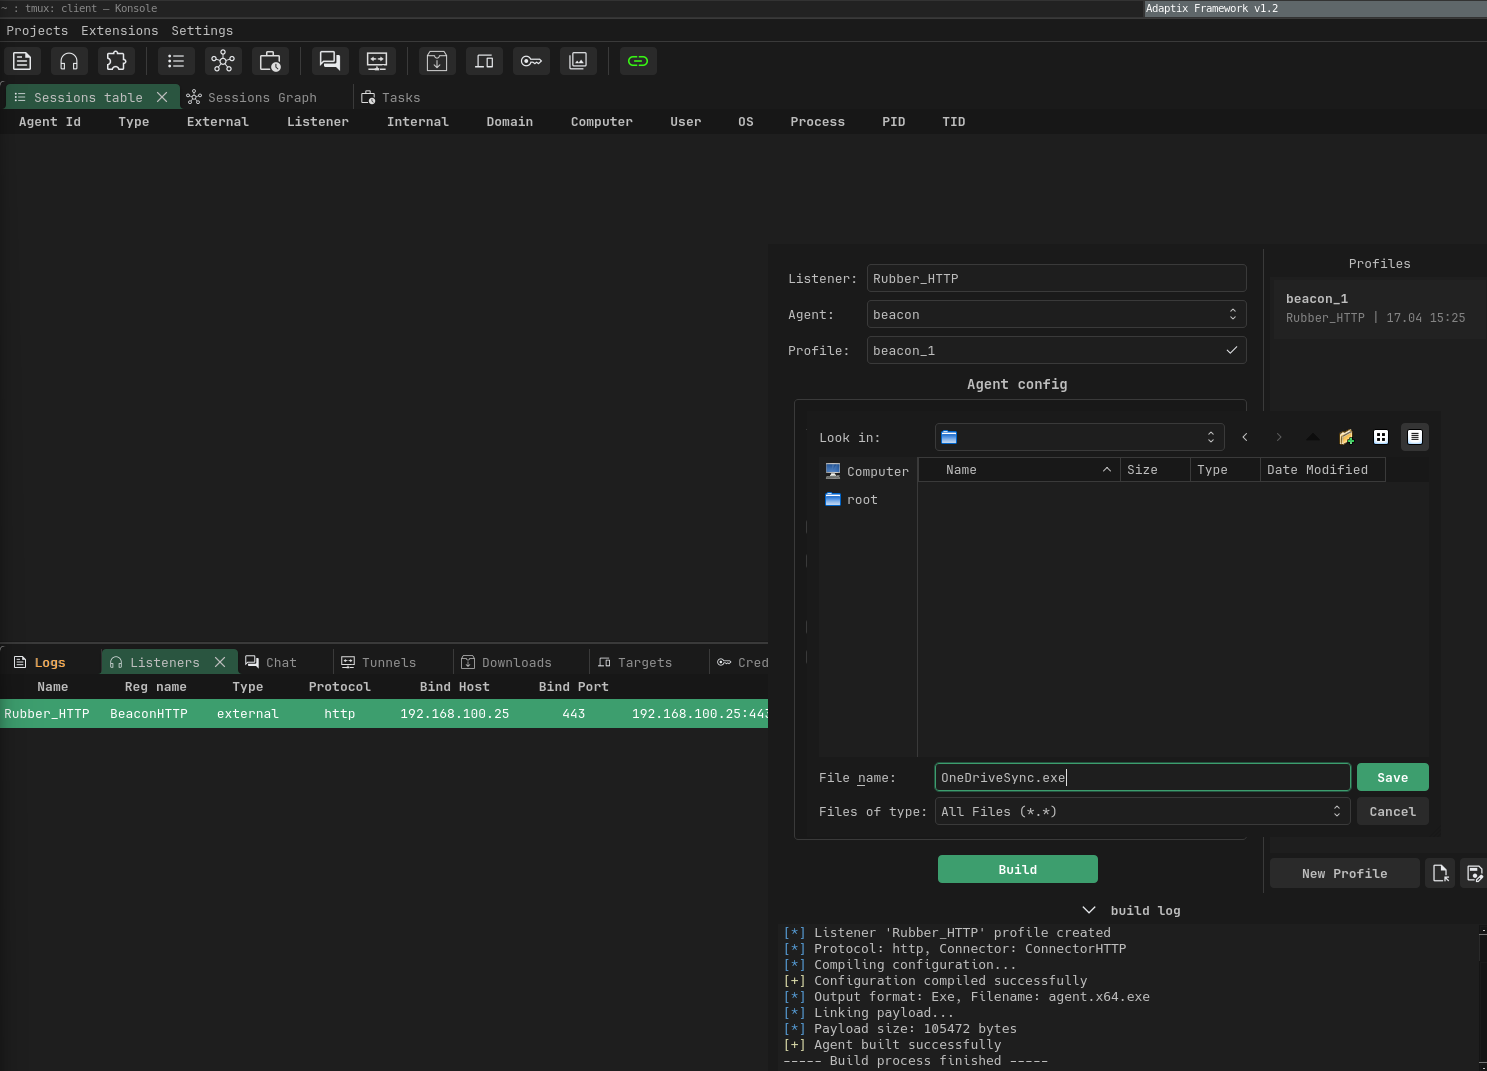Click the headphones Listeners toolbar icon
The width and height of the screenshot is (1487, 1071).
pos(69,61)
